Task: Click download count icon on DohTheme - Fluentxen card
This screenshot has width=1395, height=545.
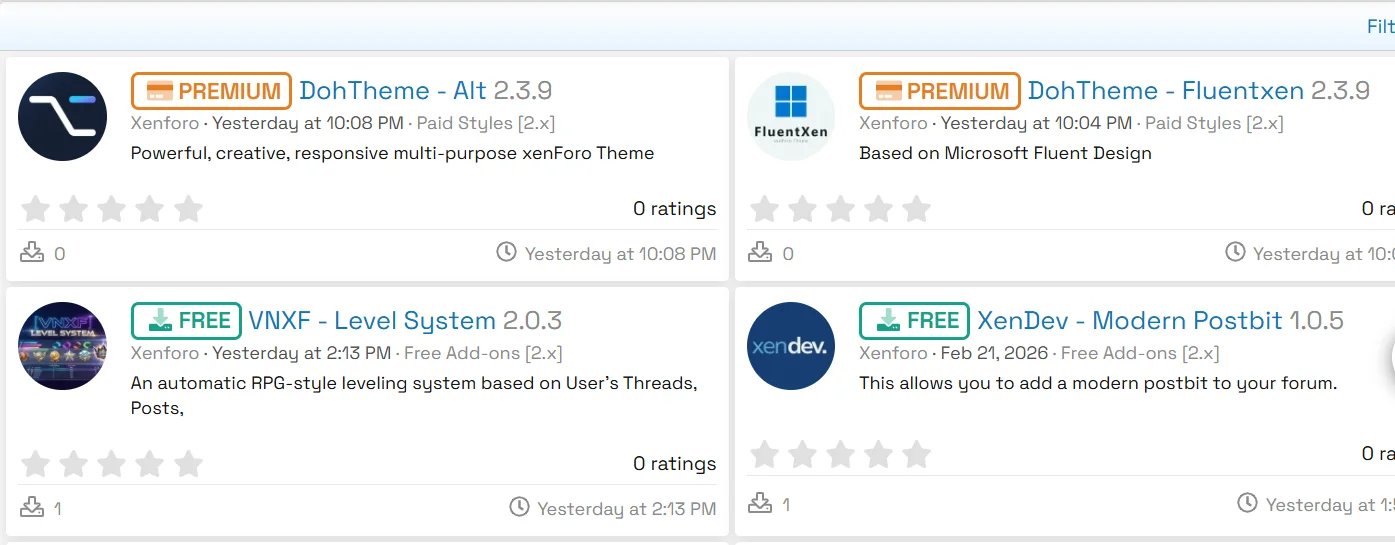Action: 761,252
